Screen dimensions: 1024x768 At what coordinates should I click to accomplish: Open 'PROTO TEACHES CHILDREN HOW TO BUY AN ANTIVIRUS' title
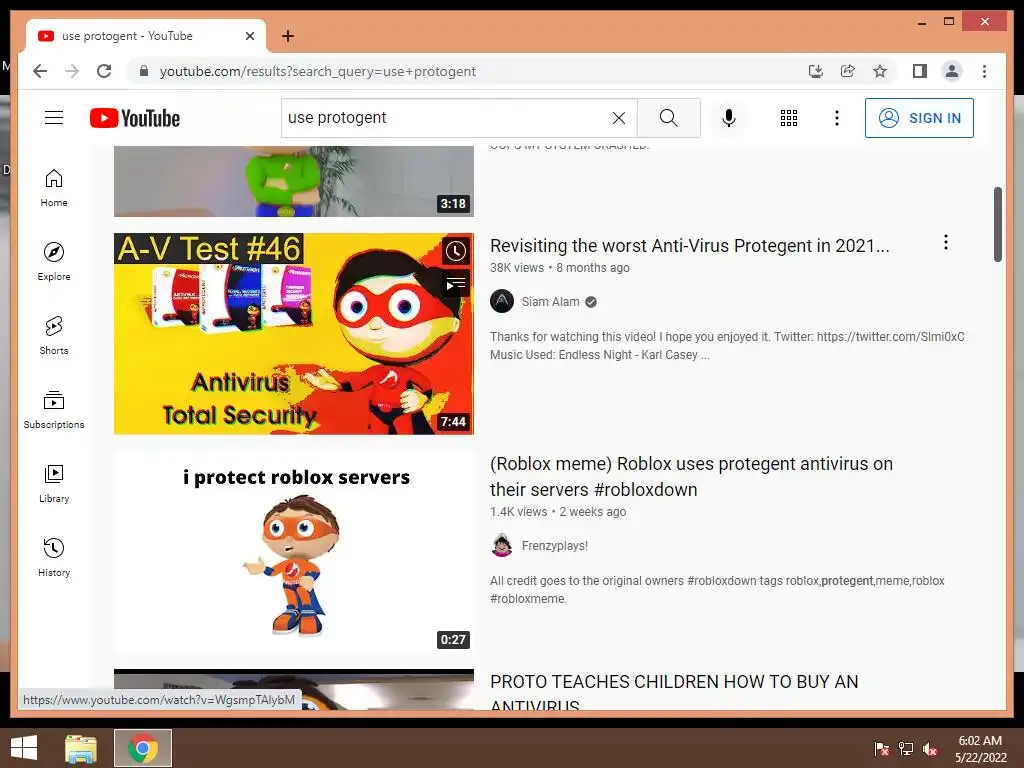(674, 693)
